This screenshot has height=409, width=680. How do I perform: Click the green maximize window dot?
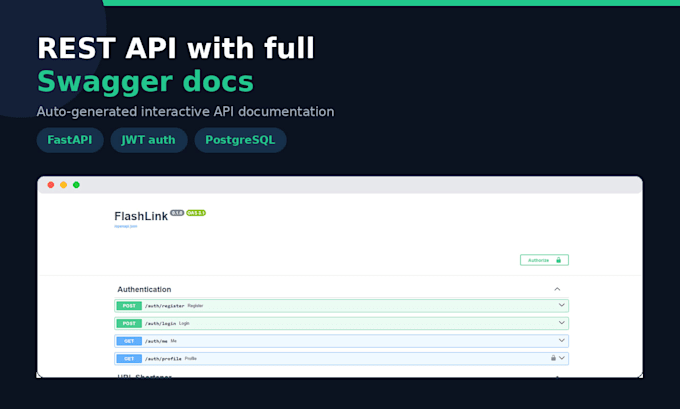[76, 185]
